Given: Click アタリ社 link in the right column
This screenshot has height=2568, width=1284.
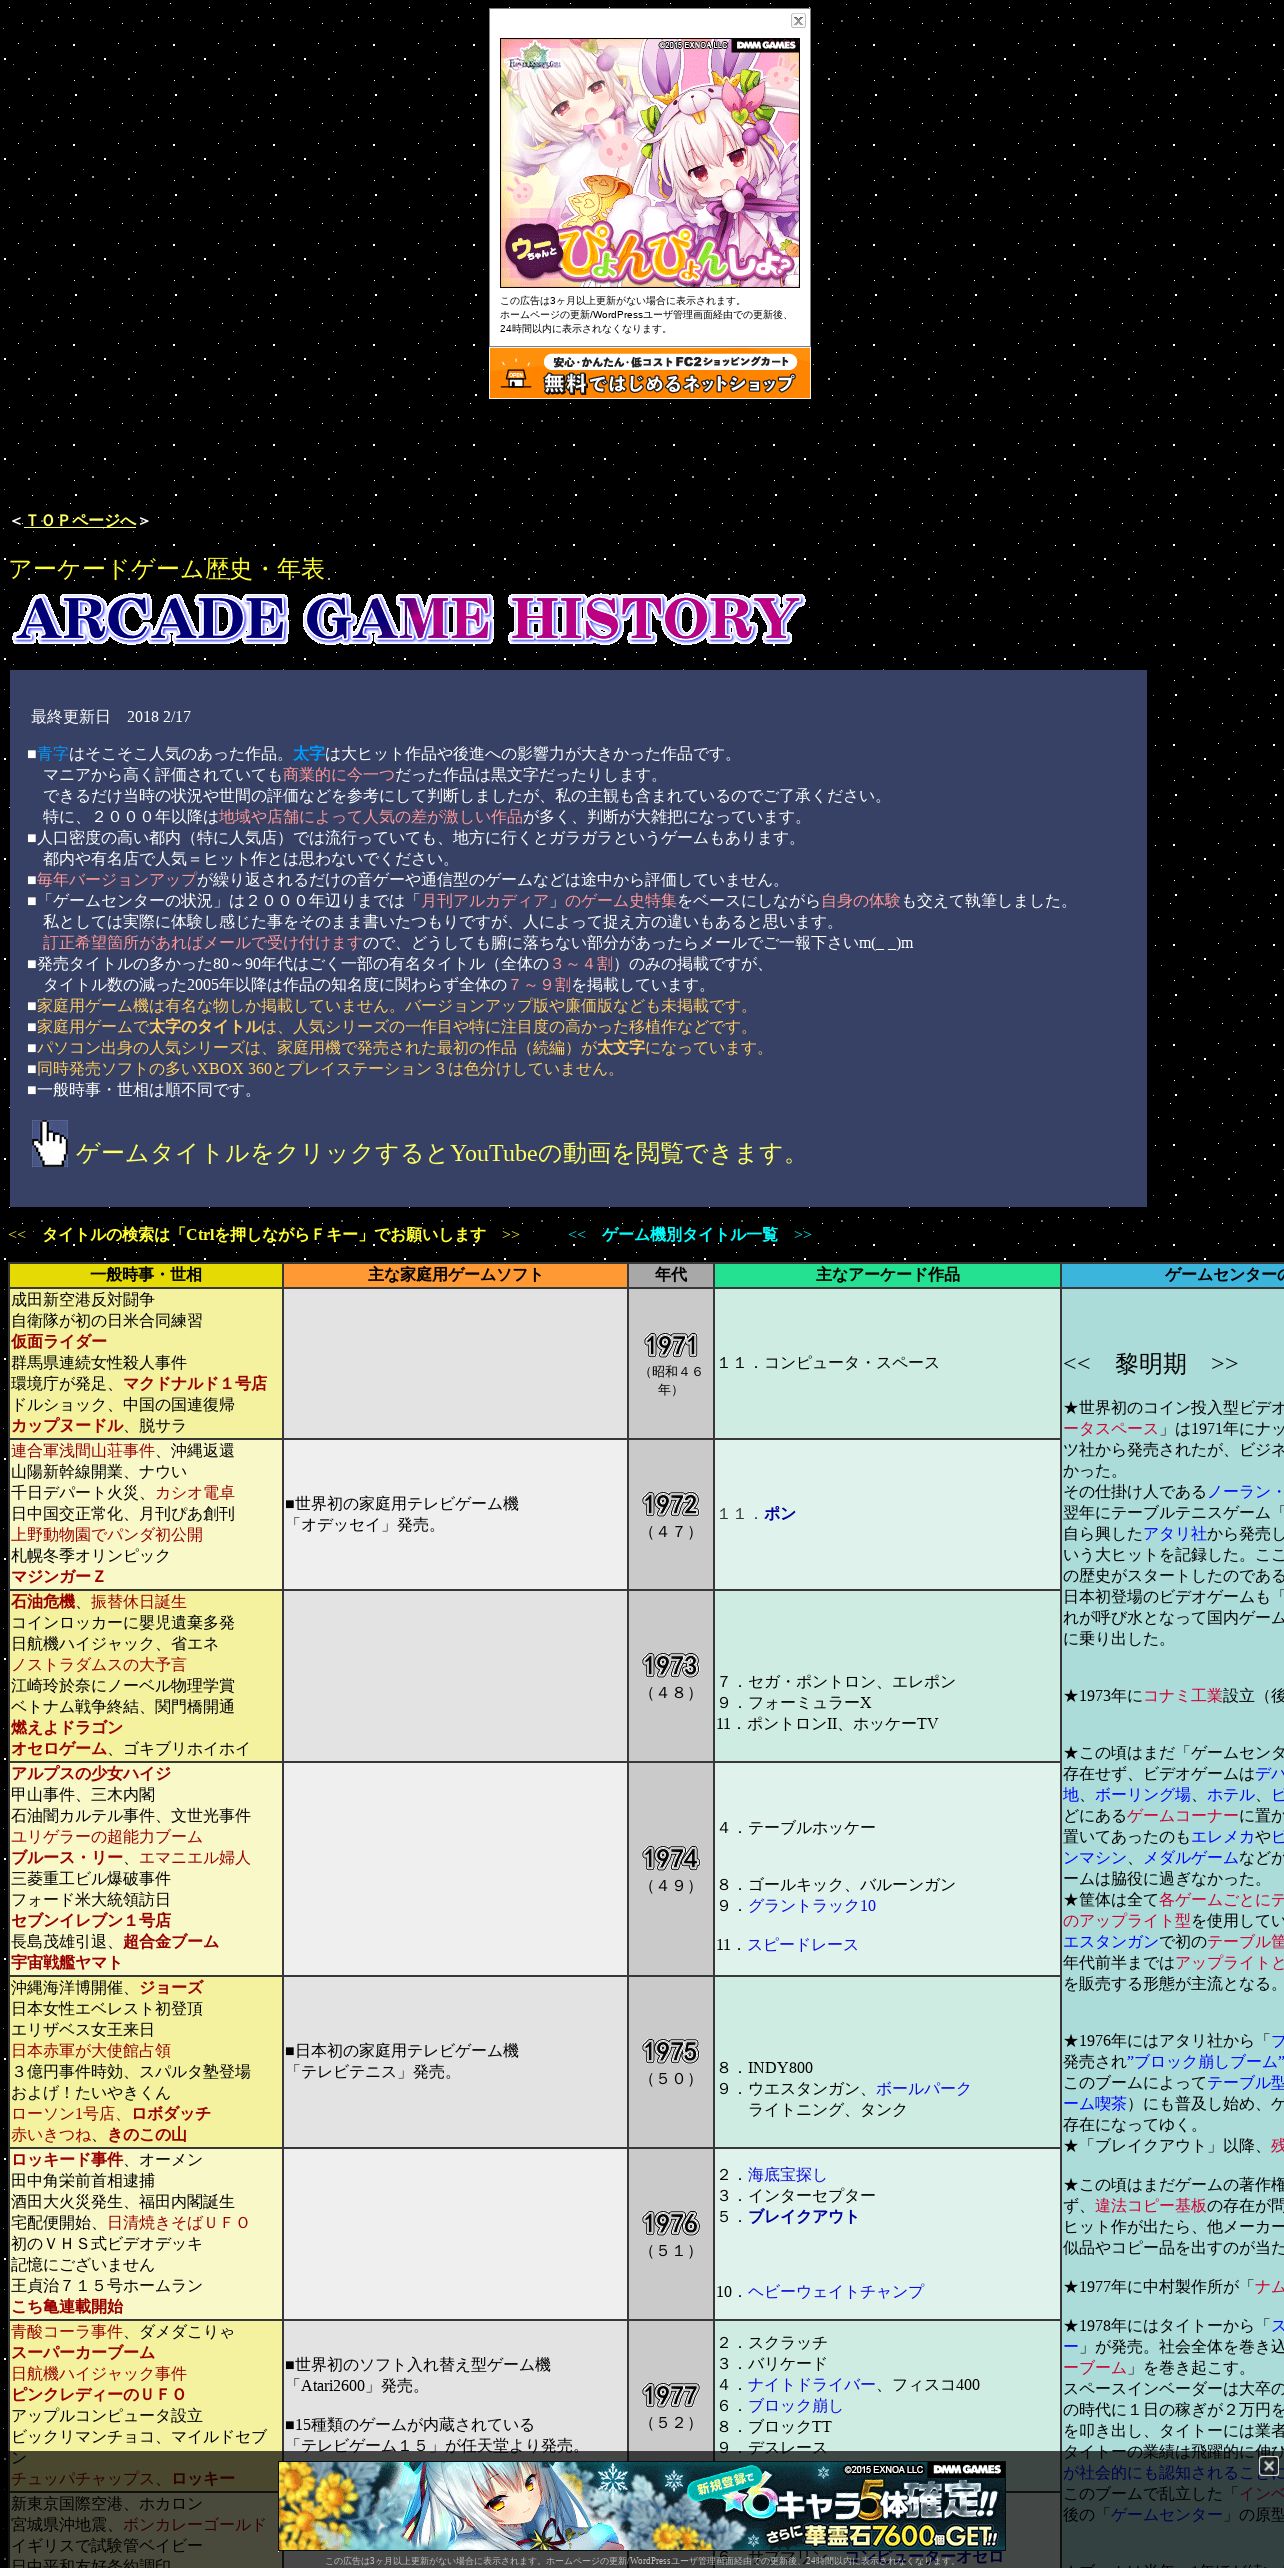Looking at the screenshot, I should click(1175, 1534).
